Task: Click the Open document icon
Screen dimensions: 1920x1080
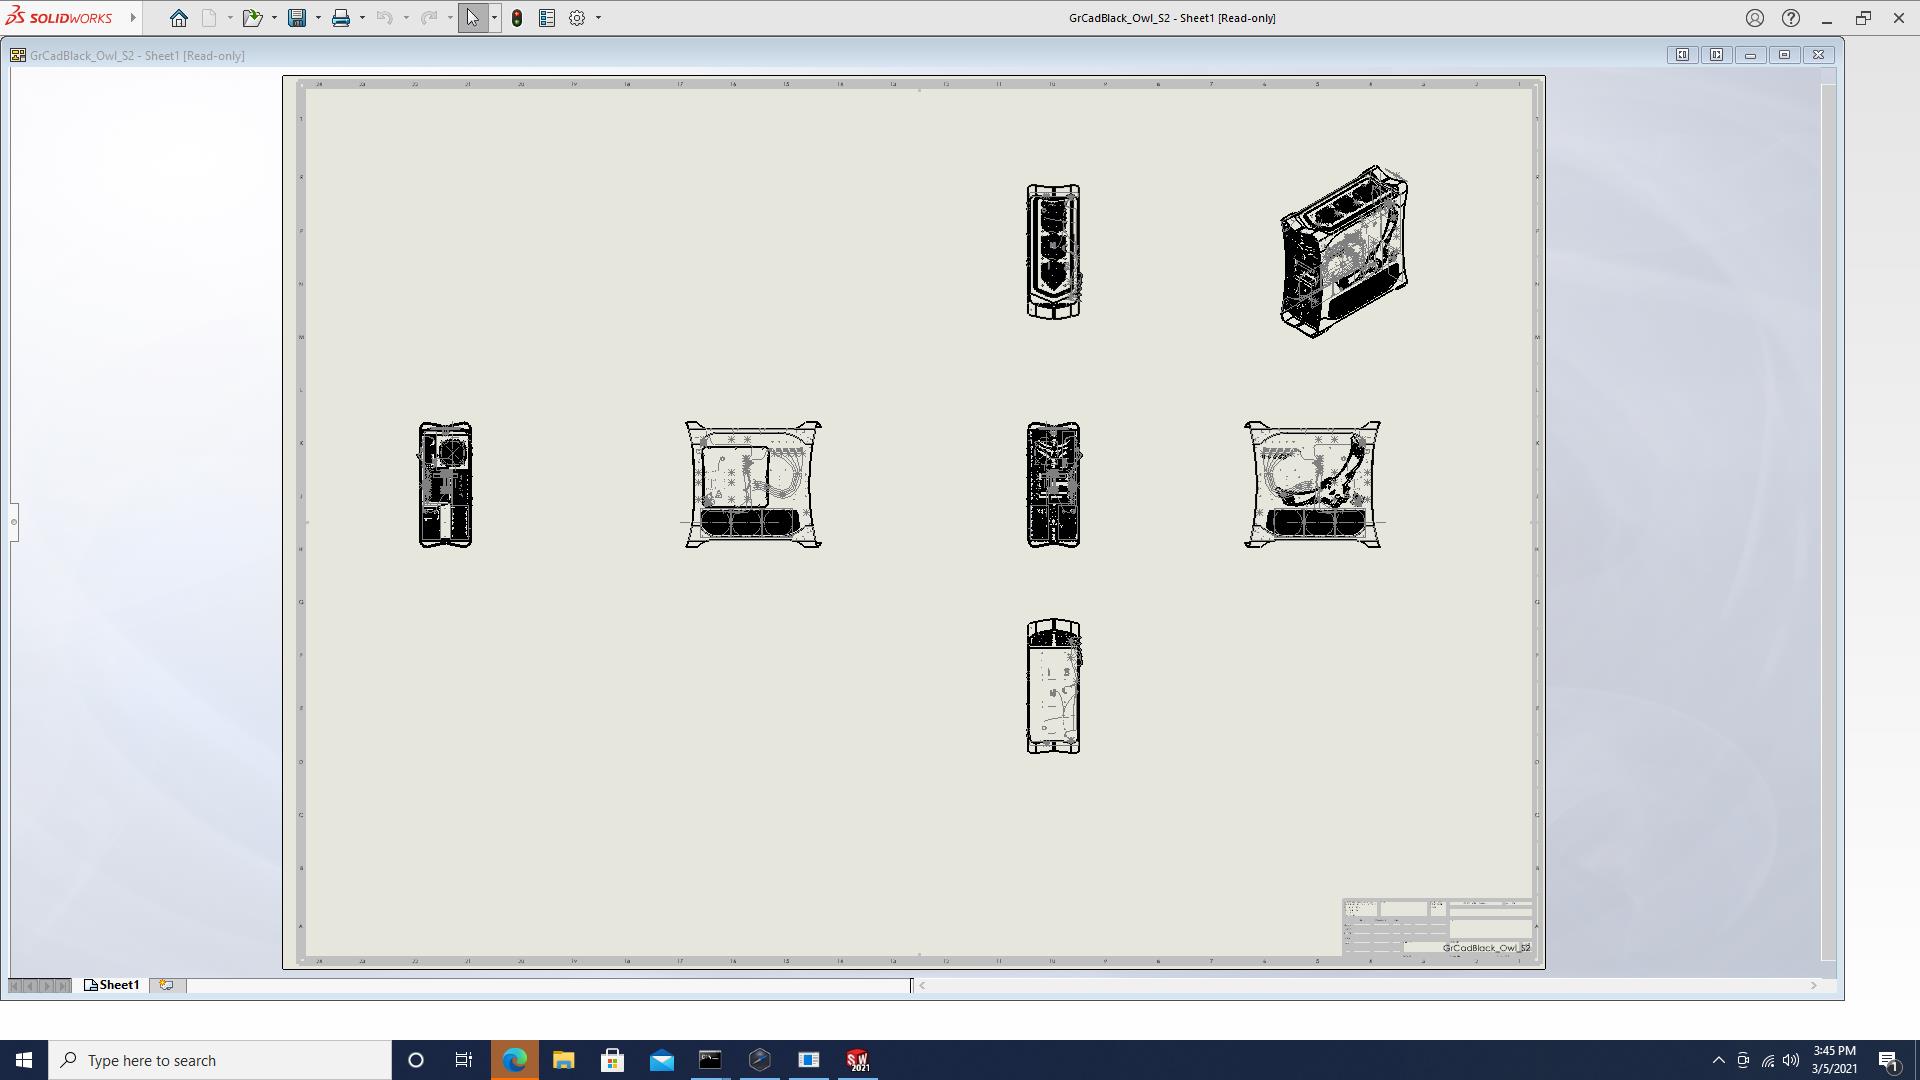Action: (x=251, y=18)
